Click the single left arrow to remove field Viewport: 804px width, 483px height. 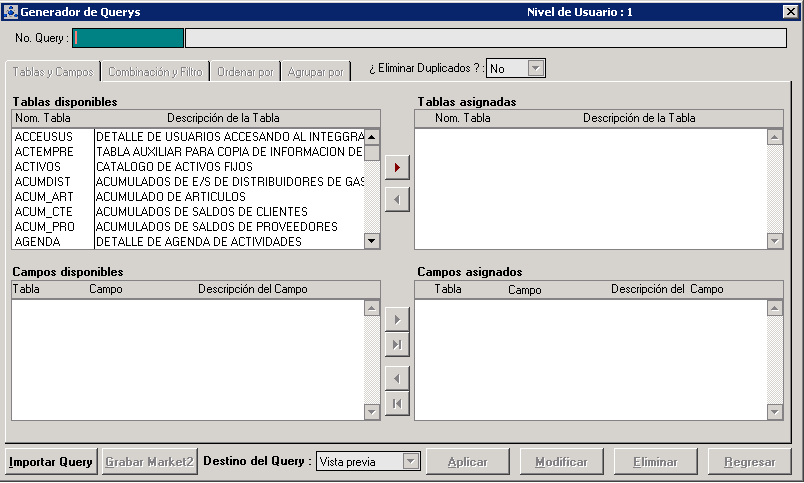(397, 379)
